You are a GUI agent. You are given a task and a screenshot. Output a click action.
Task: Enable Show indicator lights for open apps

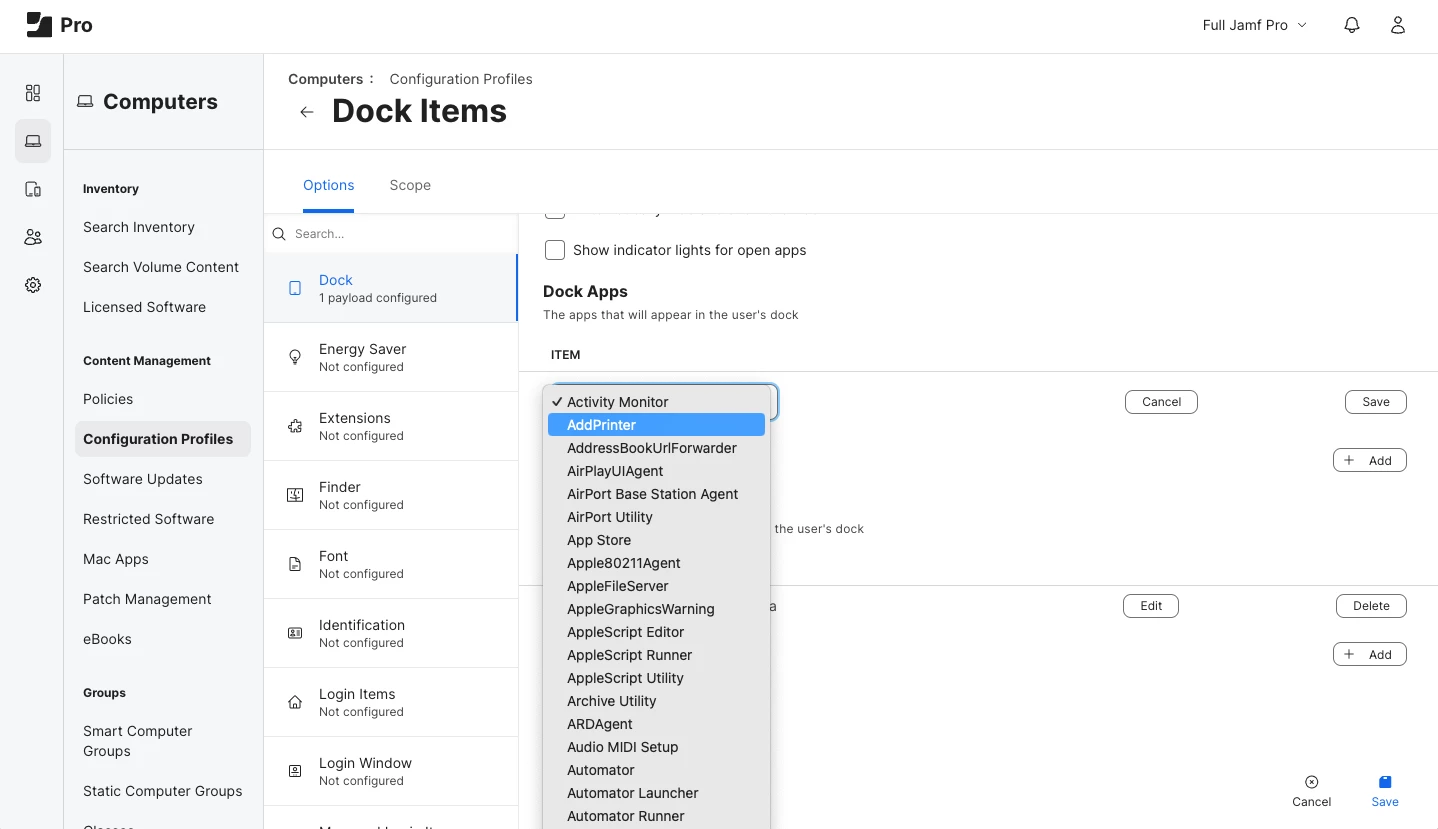(x=555, y=250)
